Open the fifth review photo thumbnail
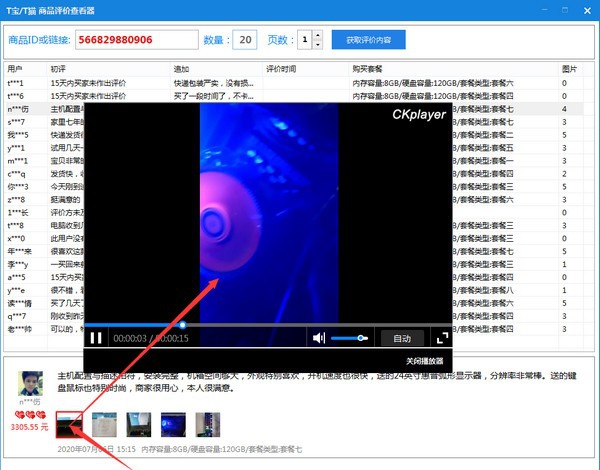 point(207,424)
